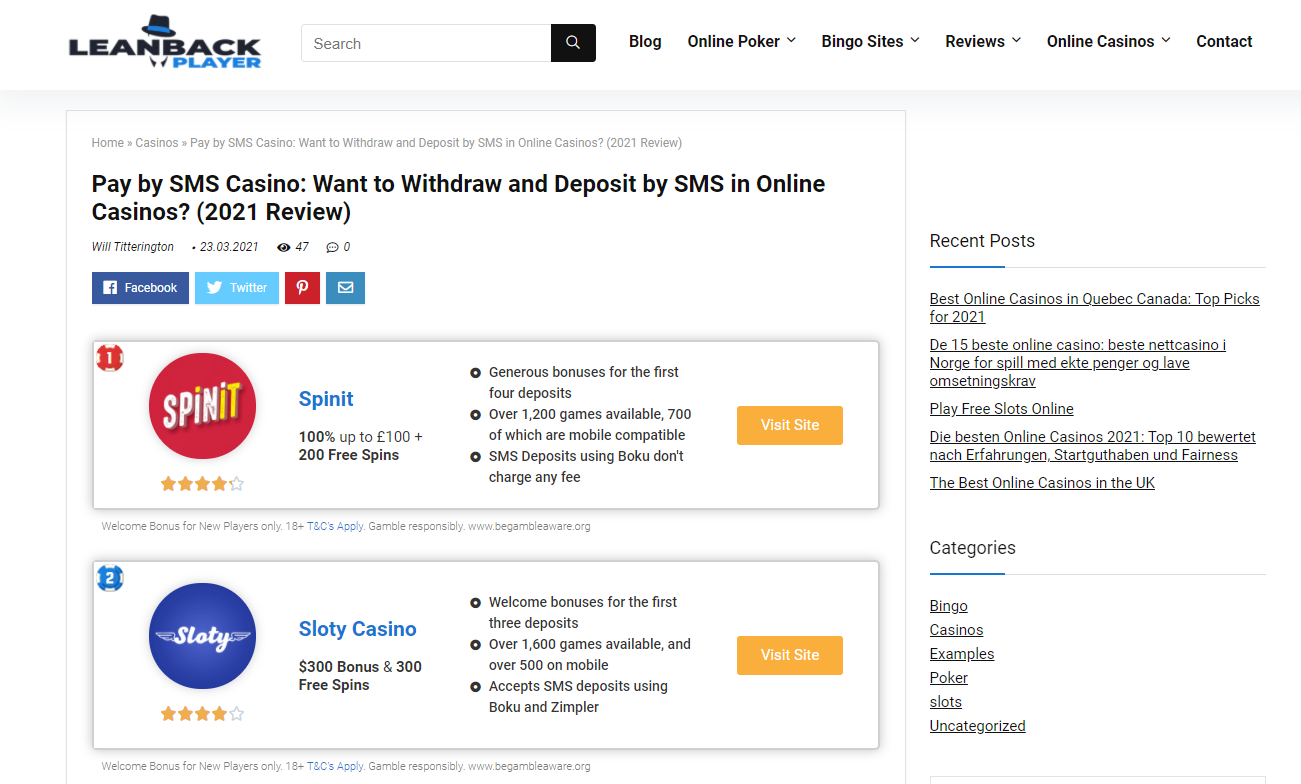Image resolution: width=1301 pixels, height=784 pixels.
Task: Share by email envelope icon
Action: tap(345, 288)
